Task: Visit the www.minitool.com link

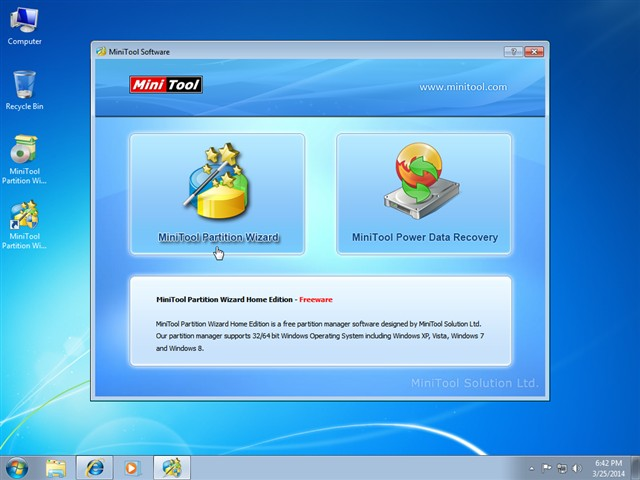Action: [463, 87]
